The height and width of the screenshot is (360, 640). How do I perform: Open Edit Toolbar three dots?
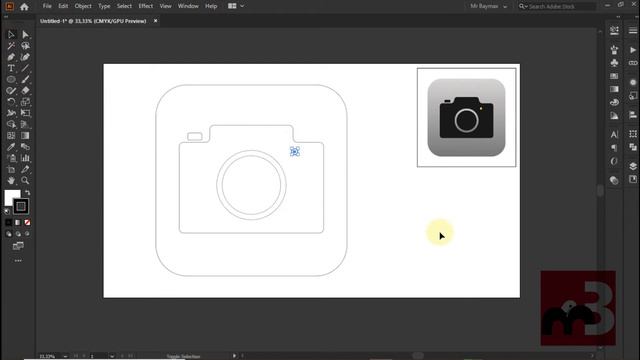(18, 260)
